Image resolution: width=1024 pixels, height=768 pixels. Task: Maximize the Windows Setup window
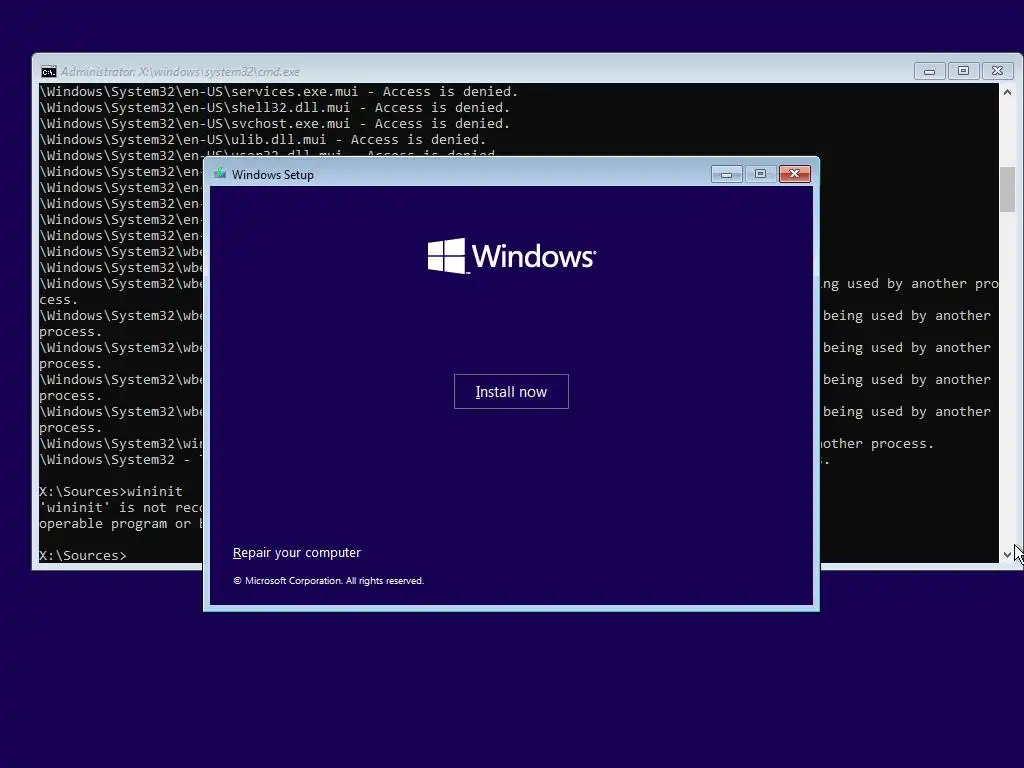coord(760,174)
